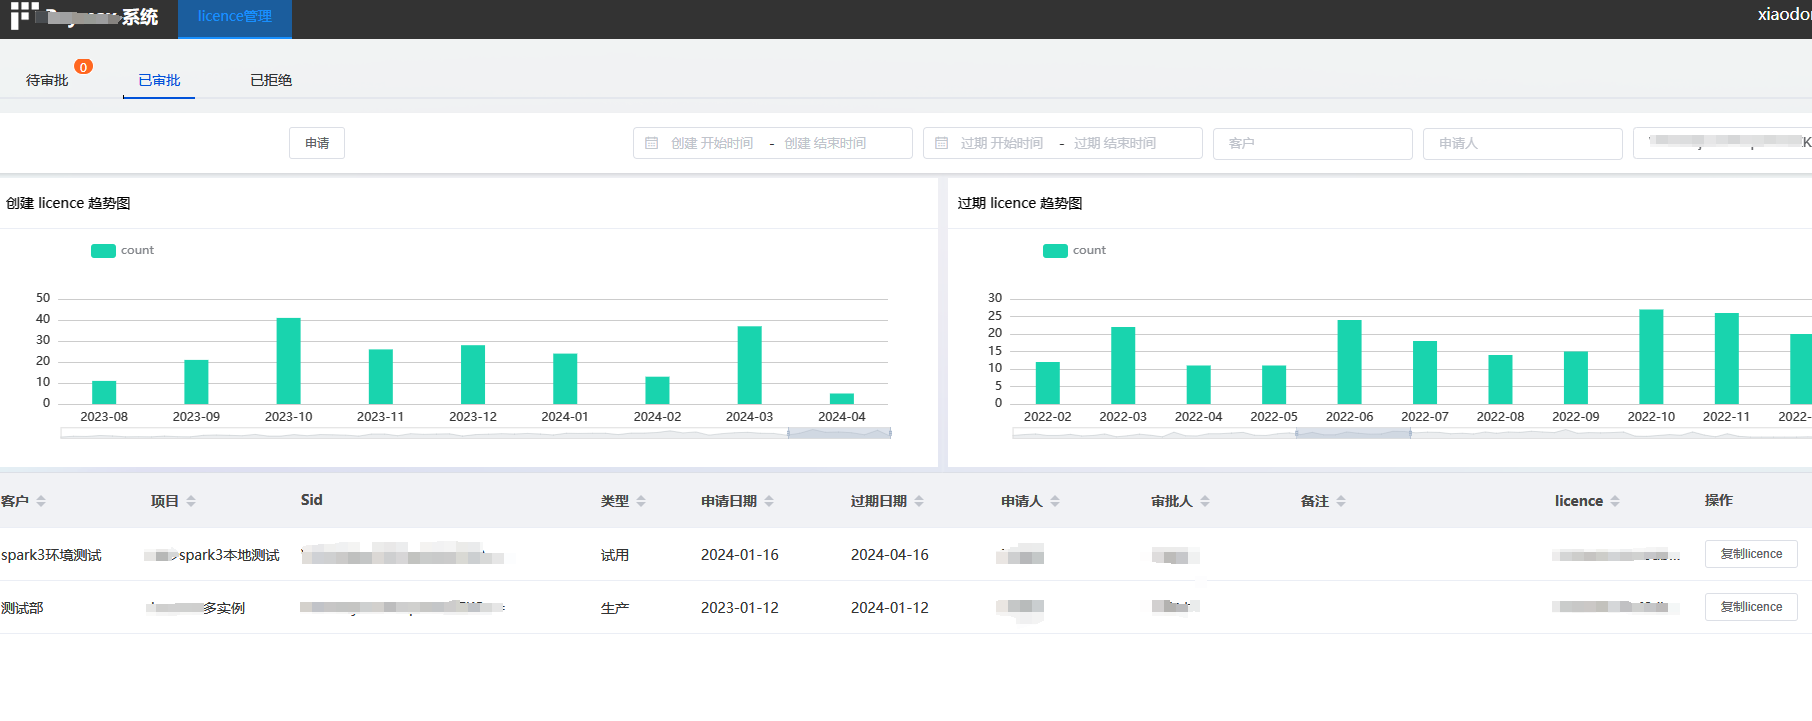Copy licence for spark3环境测试 row
The height and width of the screenshot is (721, 1812).
pos(1751,554)
